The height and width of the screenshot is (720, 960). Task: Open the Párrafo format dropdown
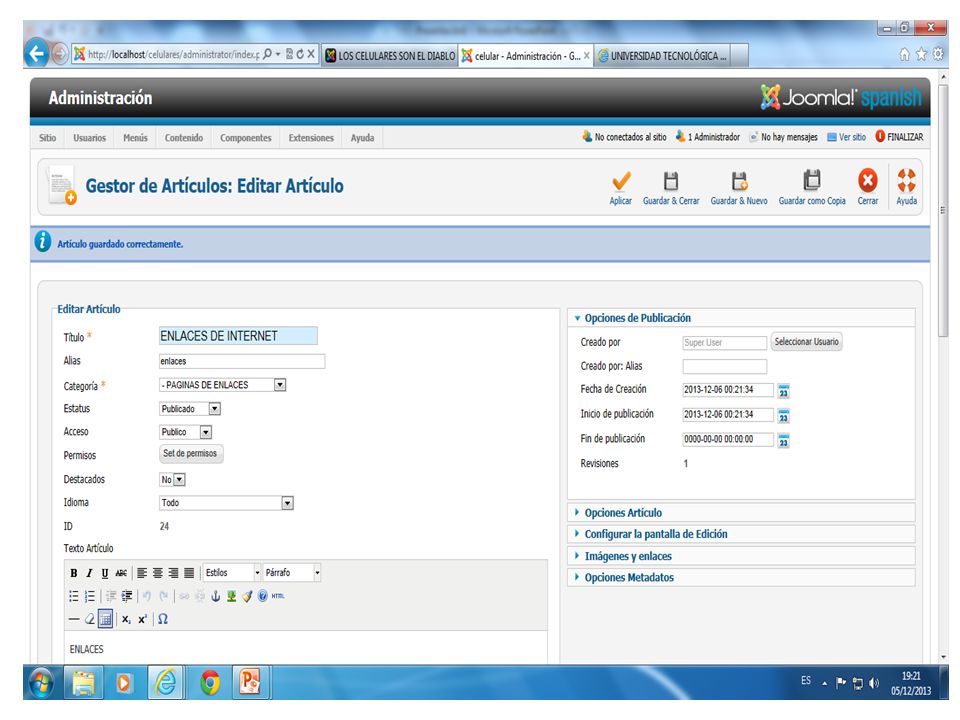tap(292, 573)
